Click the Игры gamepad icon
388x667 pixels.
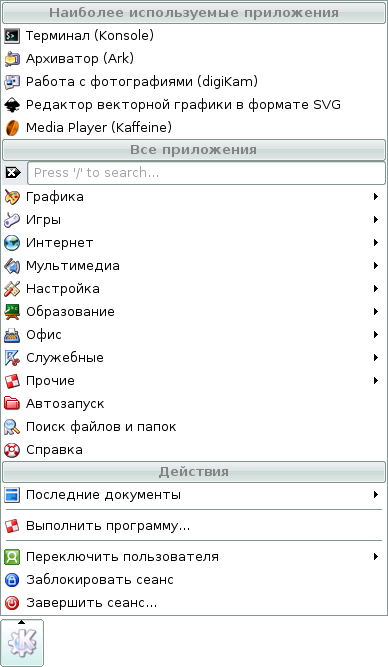point(12,220)
